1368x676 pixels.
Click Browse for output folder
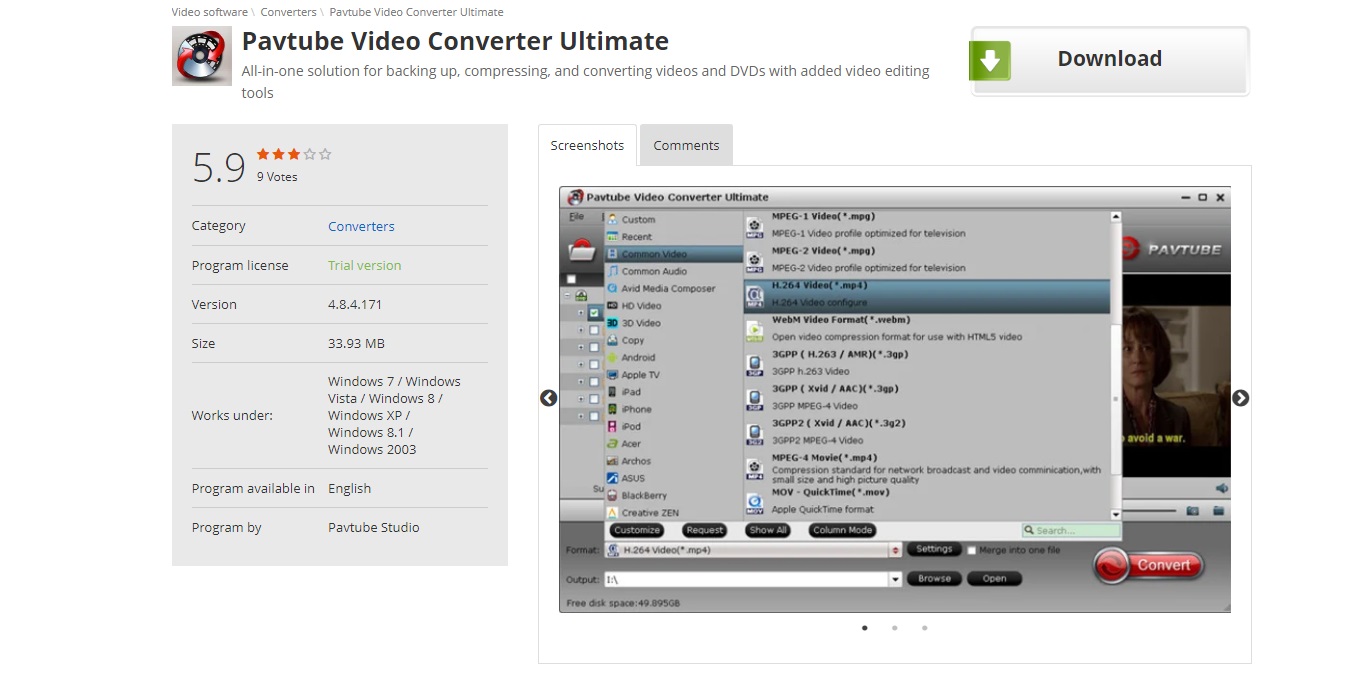coord(934,578)
